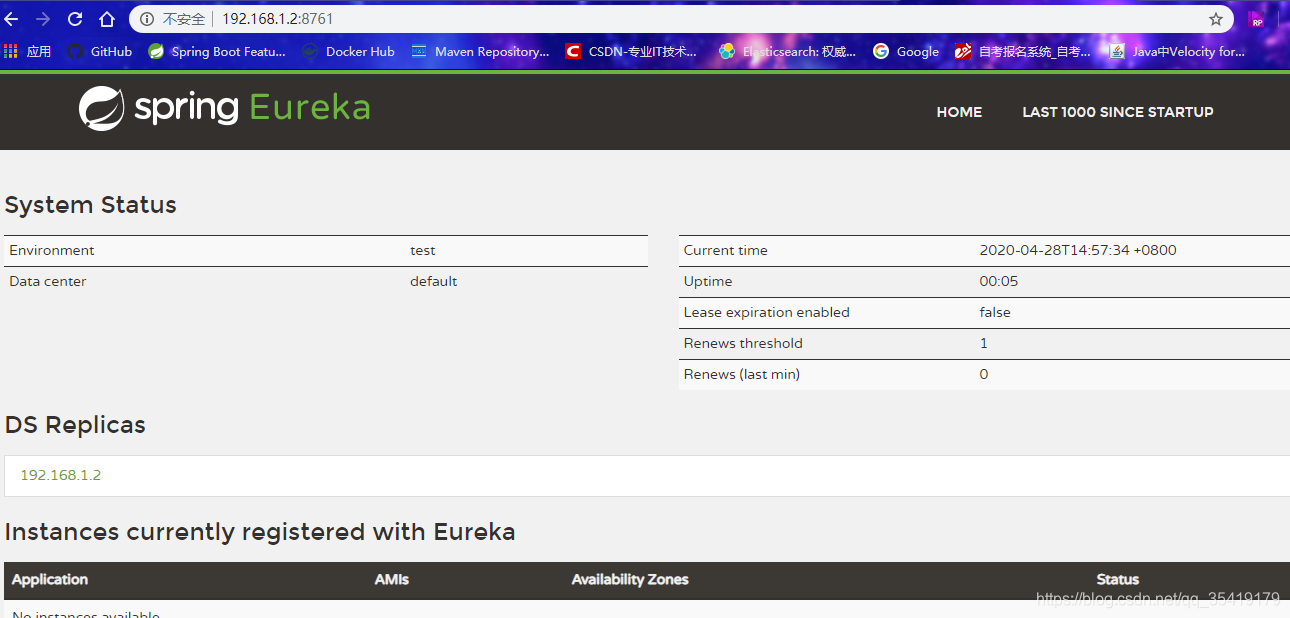Click the Lease expiration enabled value 'false'
Viewport: 1290px width, 618px height.
(x=995, y=312)
